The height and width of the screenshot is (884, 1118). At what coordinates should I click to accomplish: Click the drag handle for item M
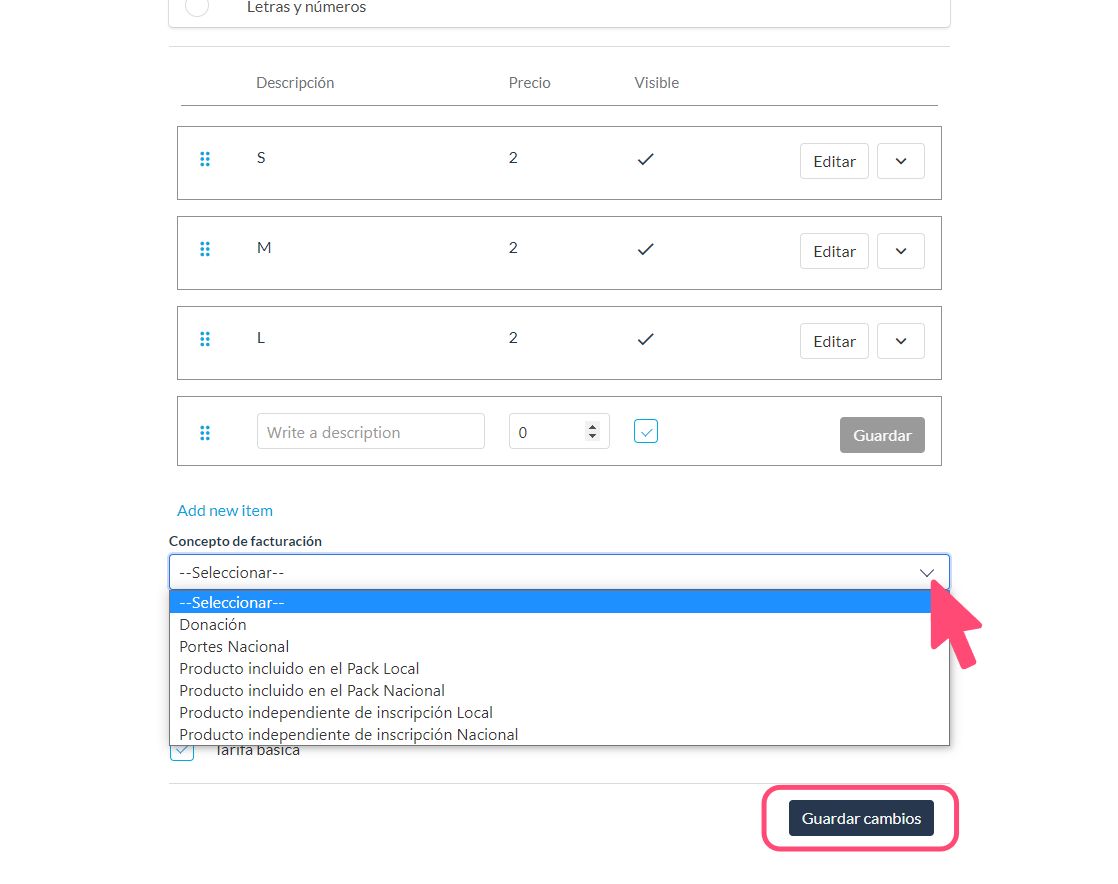(205, 249)
